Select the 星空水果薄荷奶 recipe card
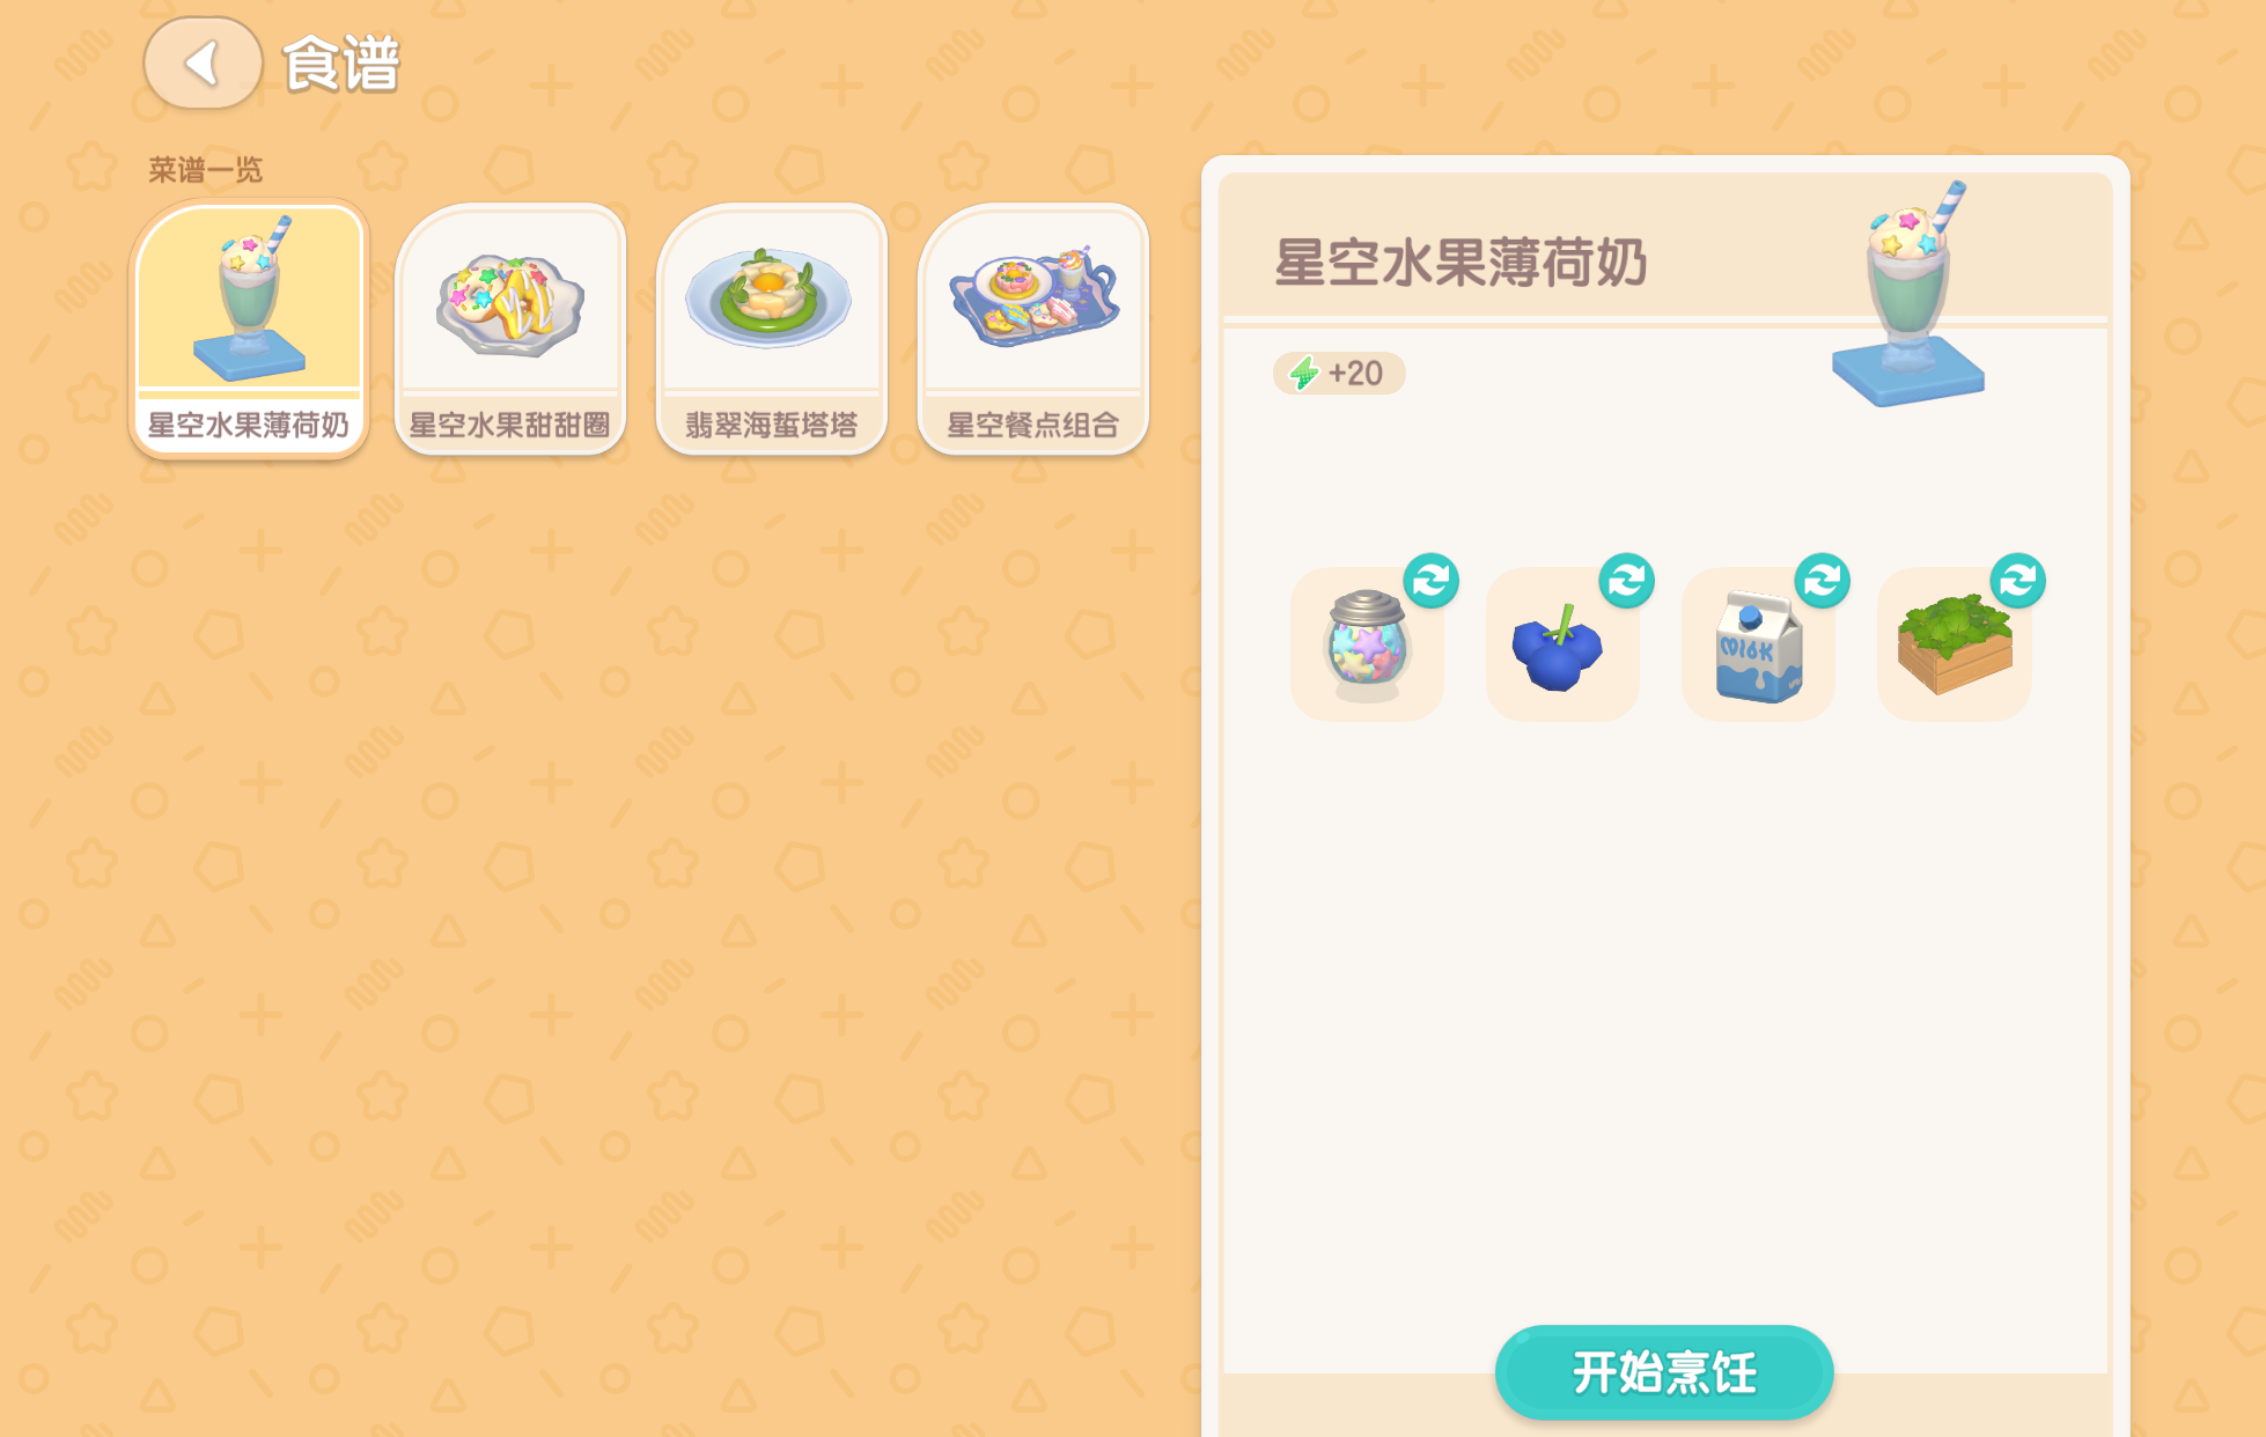 [x=249, y=329]
